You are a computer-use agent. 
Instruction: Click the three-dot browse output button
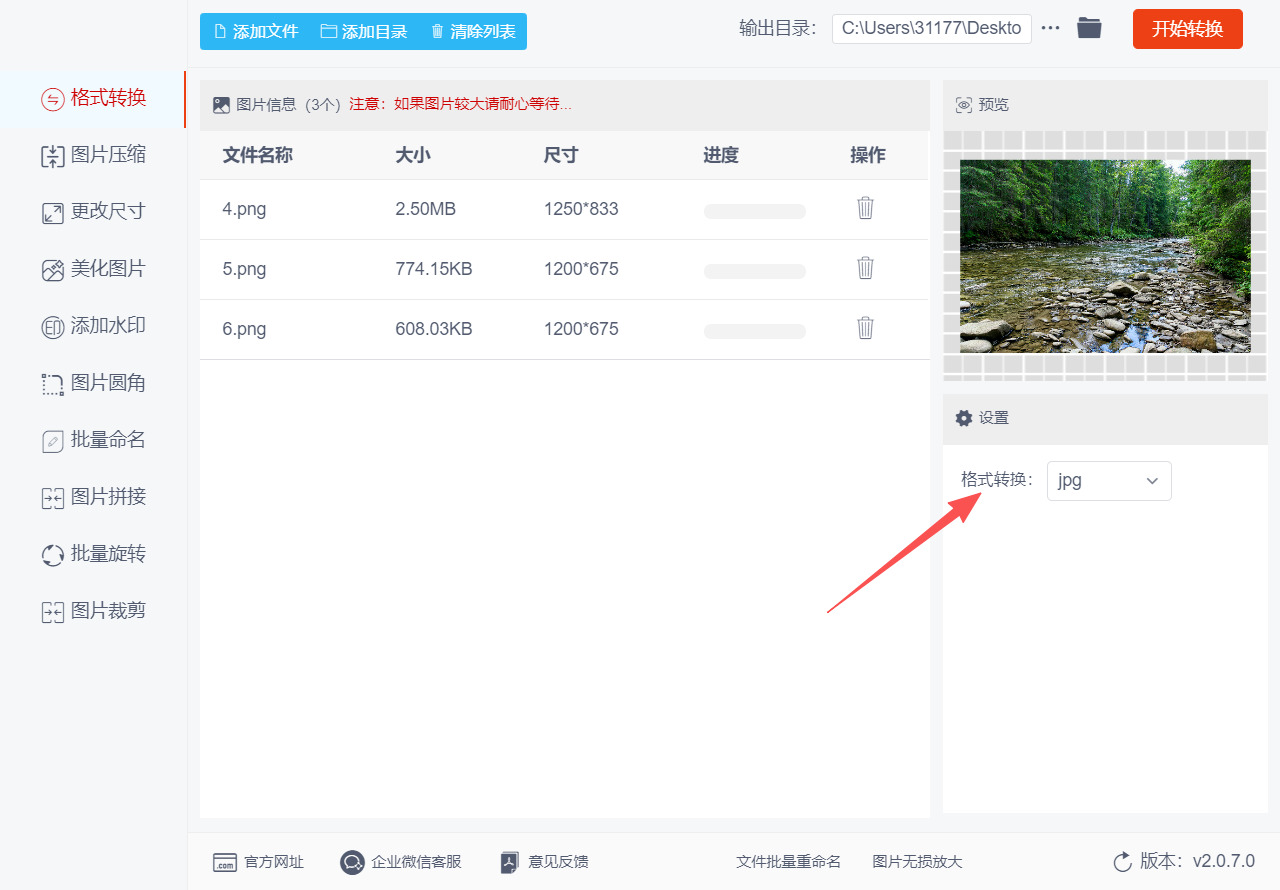coord(1050,28)
